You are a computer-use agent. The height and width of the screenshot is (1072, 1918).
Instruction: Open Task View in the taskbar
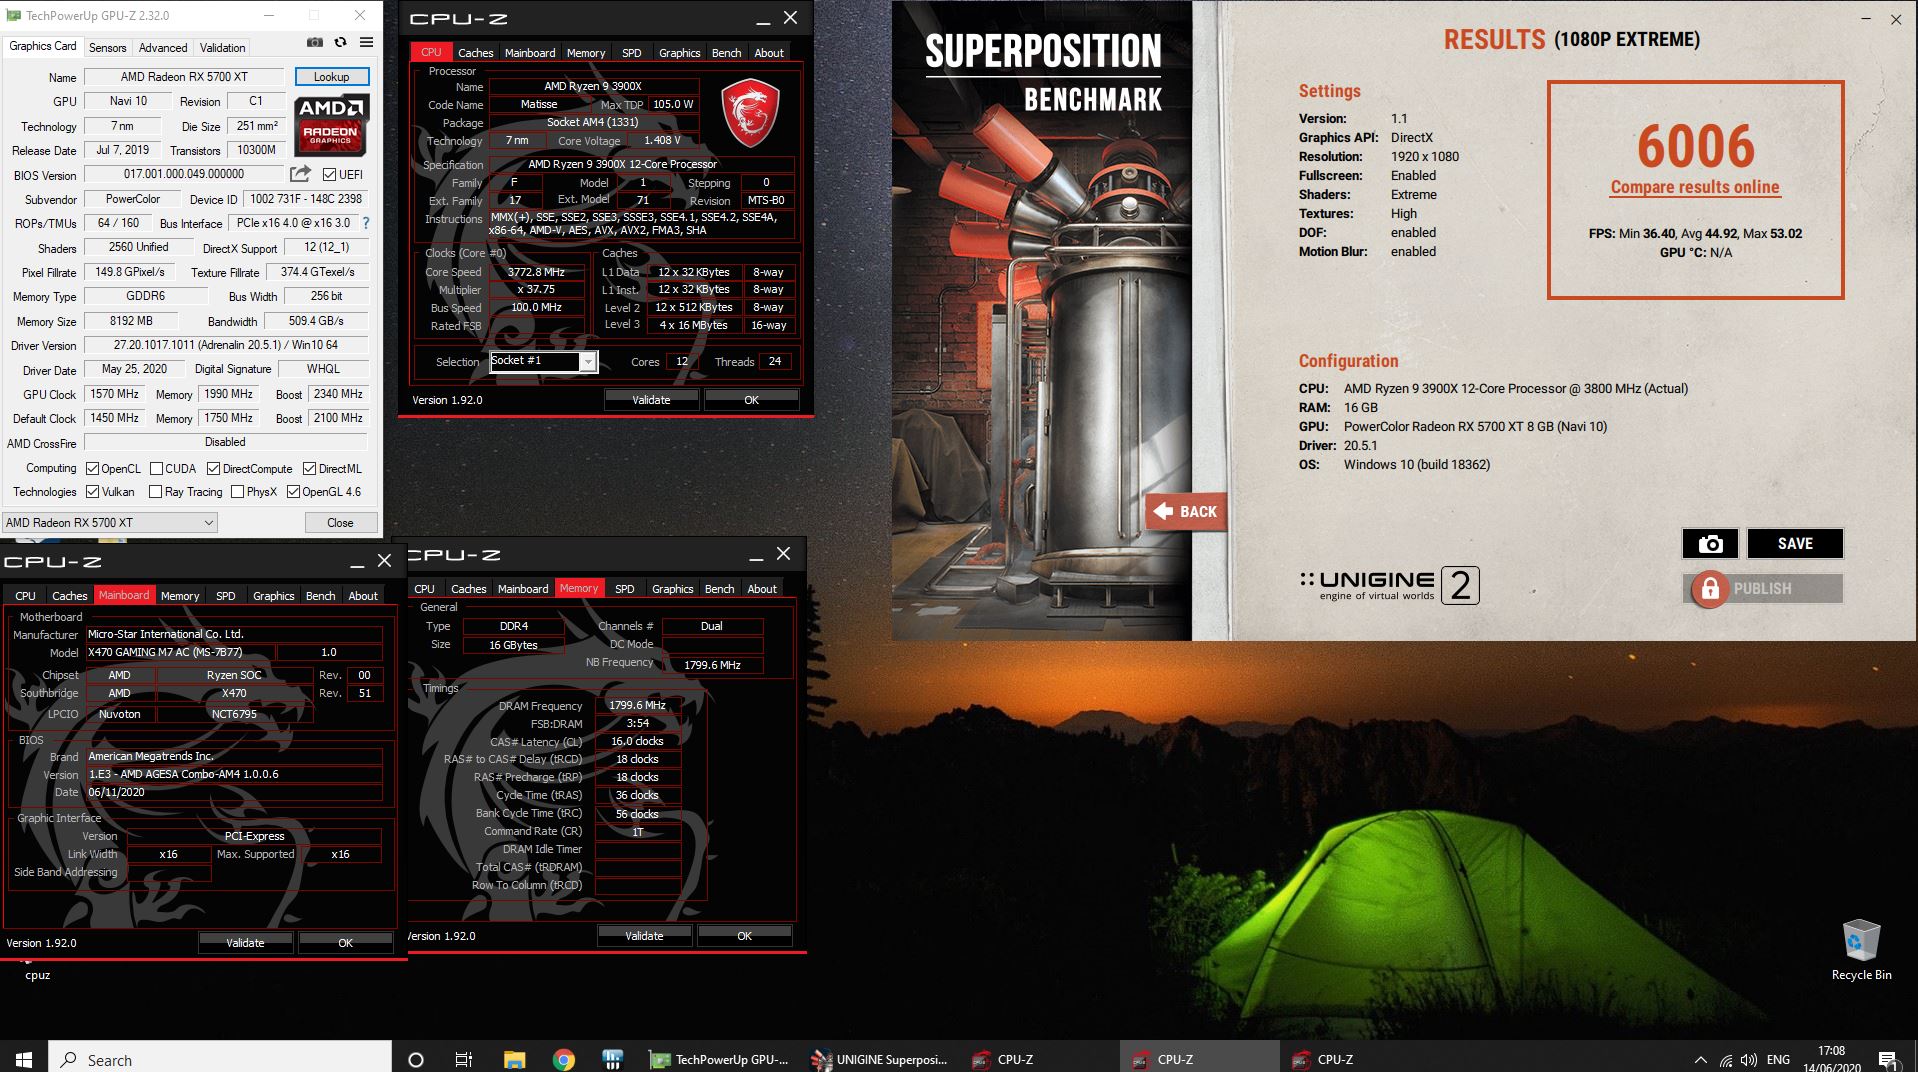(464, 1059)
